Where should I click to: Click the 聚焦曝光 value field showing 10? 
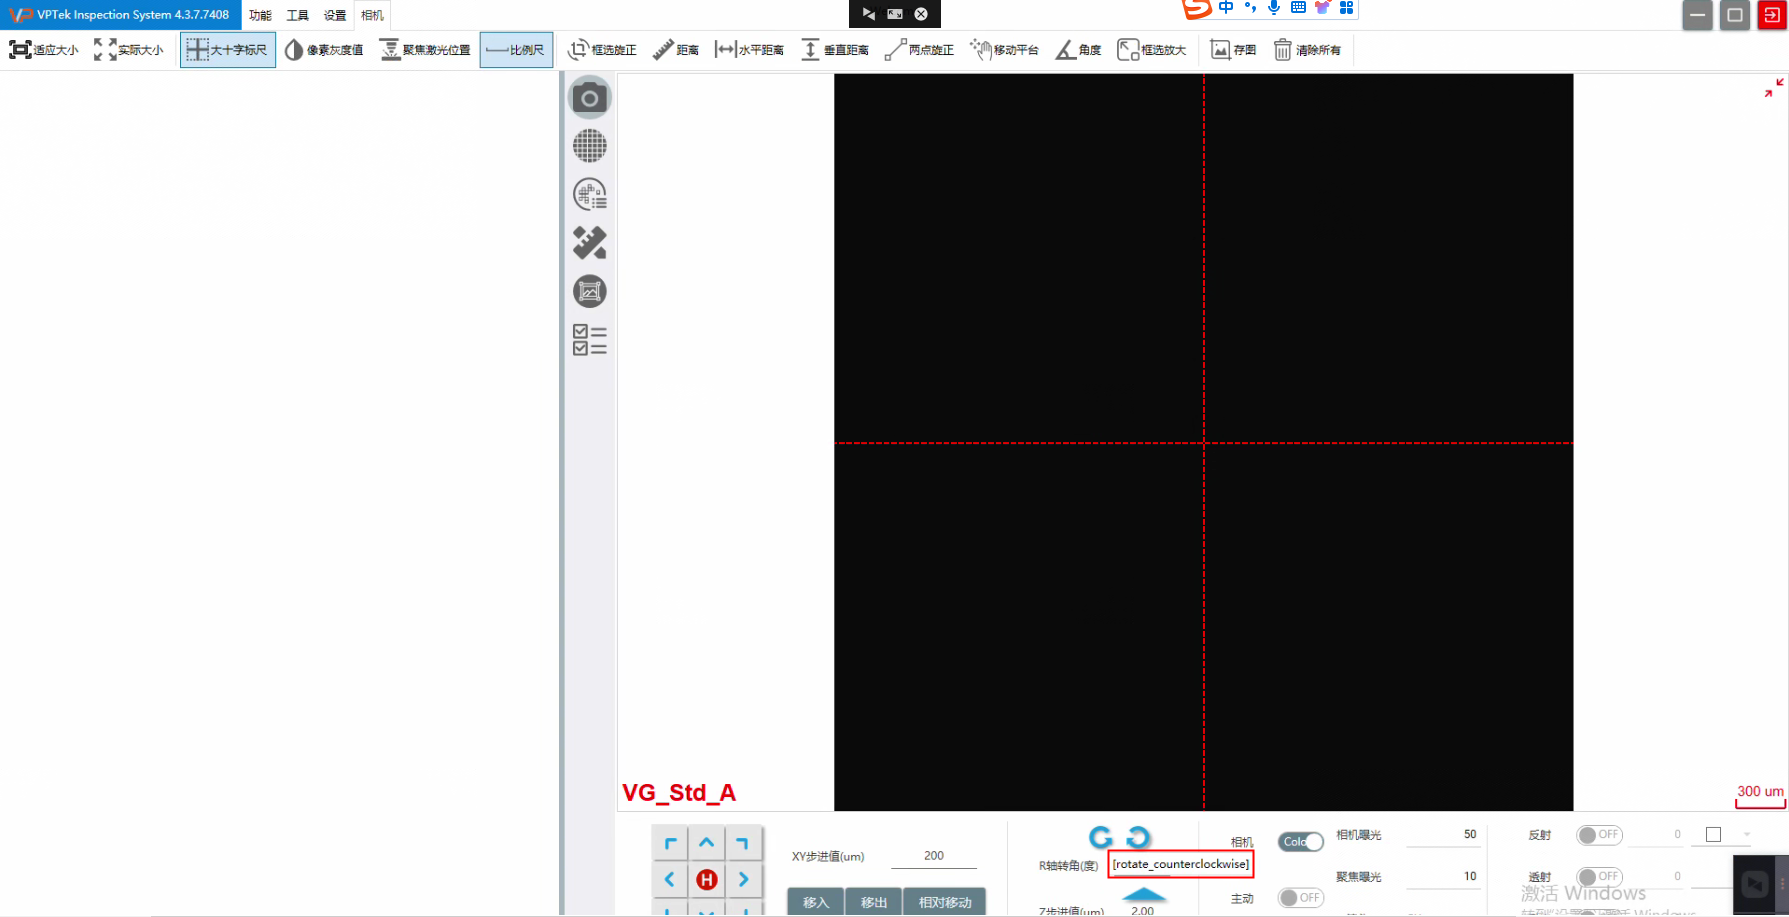click(1442, 877)
